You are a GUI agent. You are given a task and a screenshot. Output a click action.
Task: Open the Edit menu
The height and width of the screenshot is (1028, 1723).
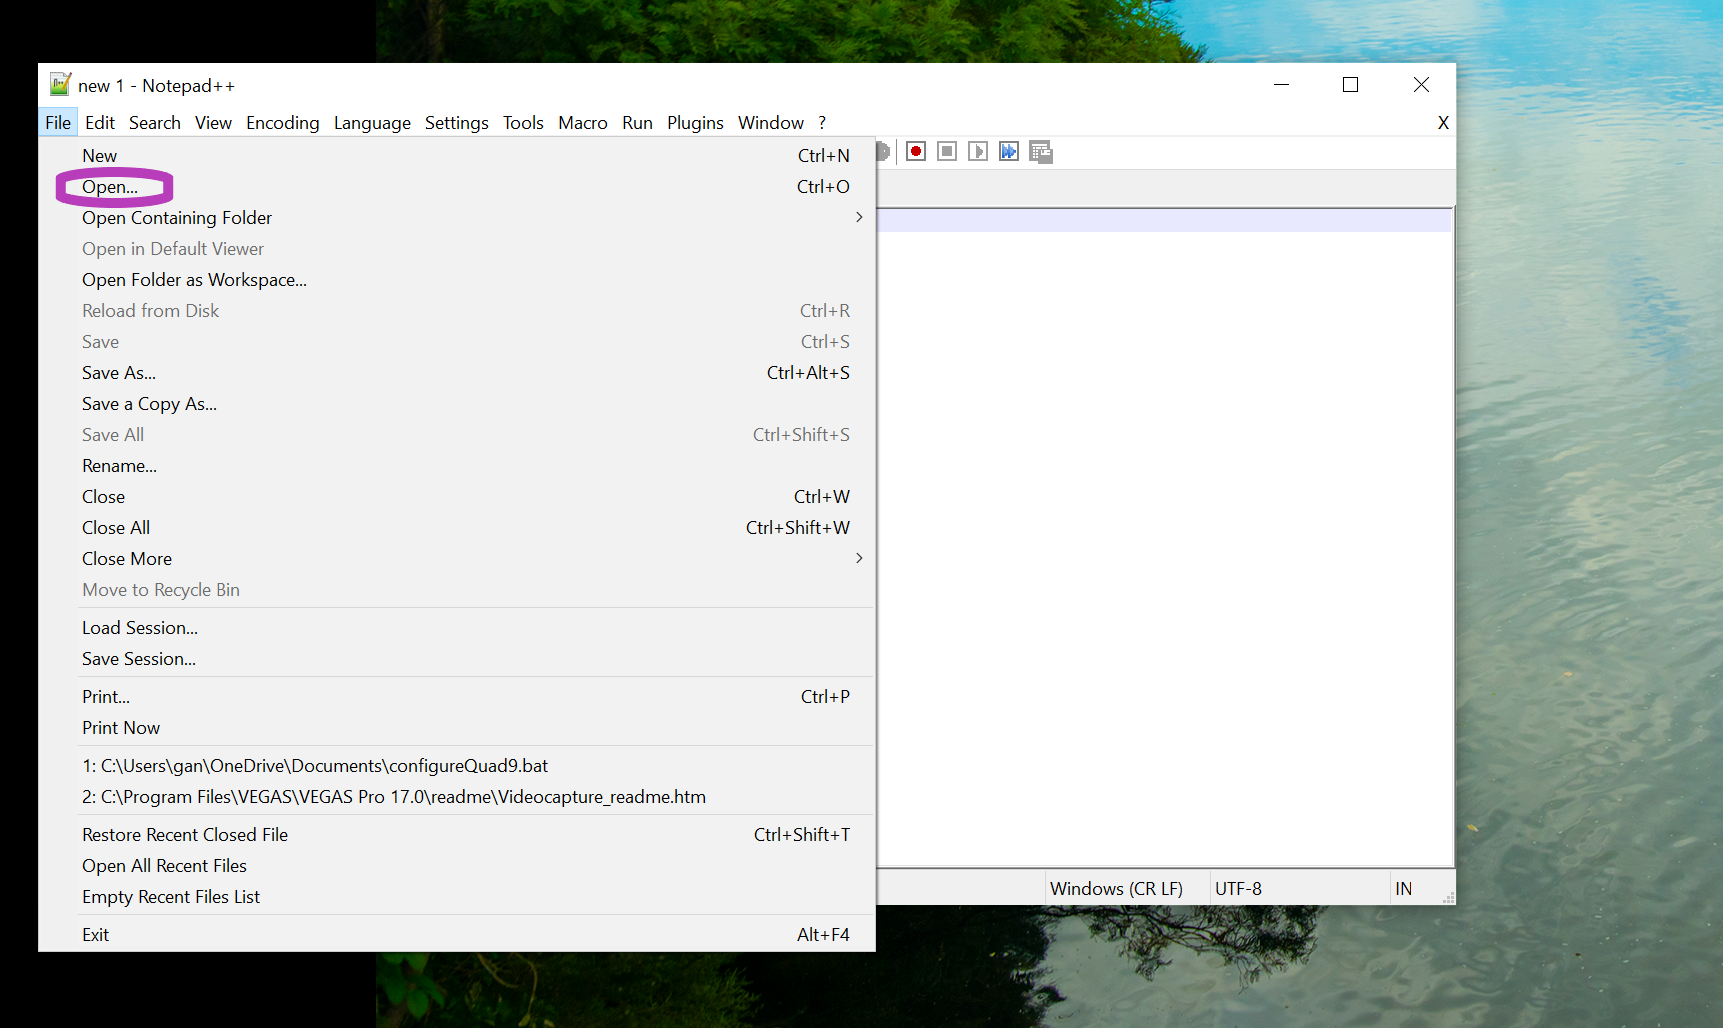[100, 122]
